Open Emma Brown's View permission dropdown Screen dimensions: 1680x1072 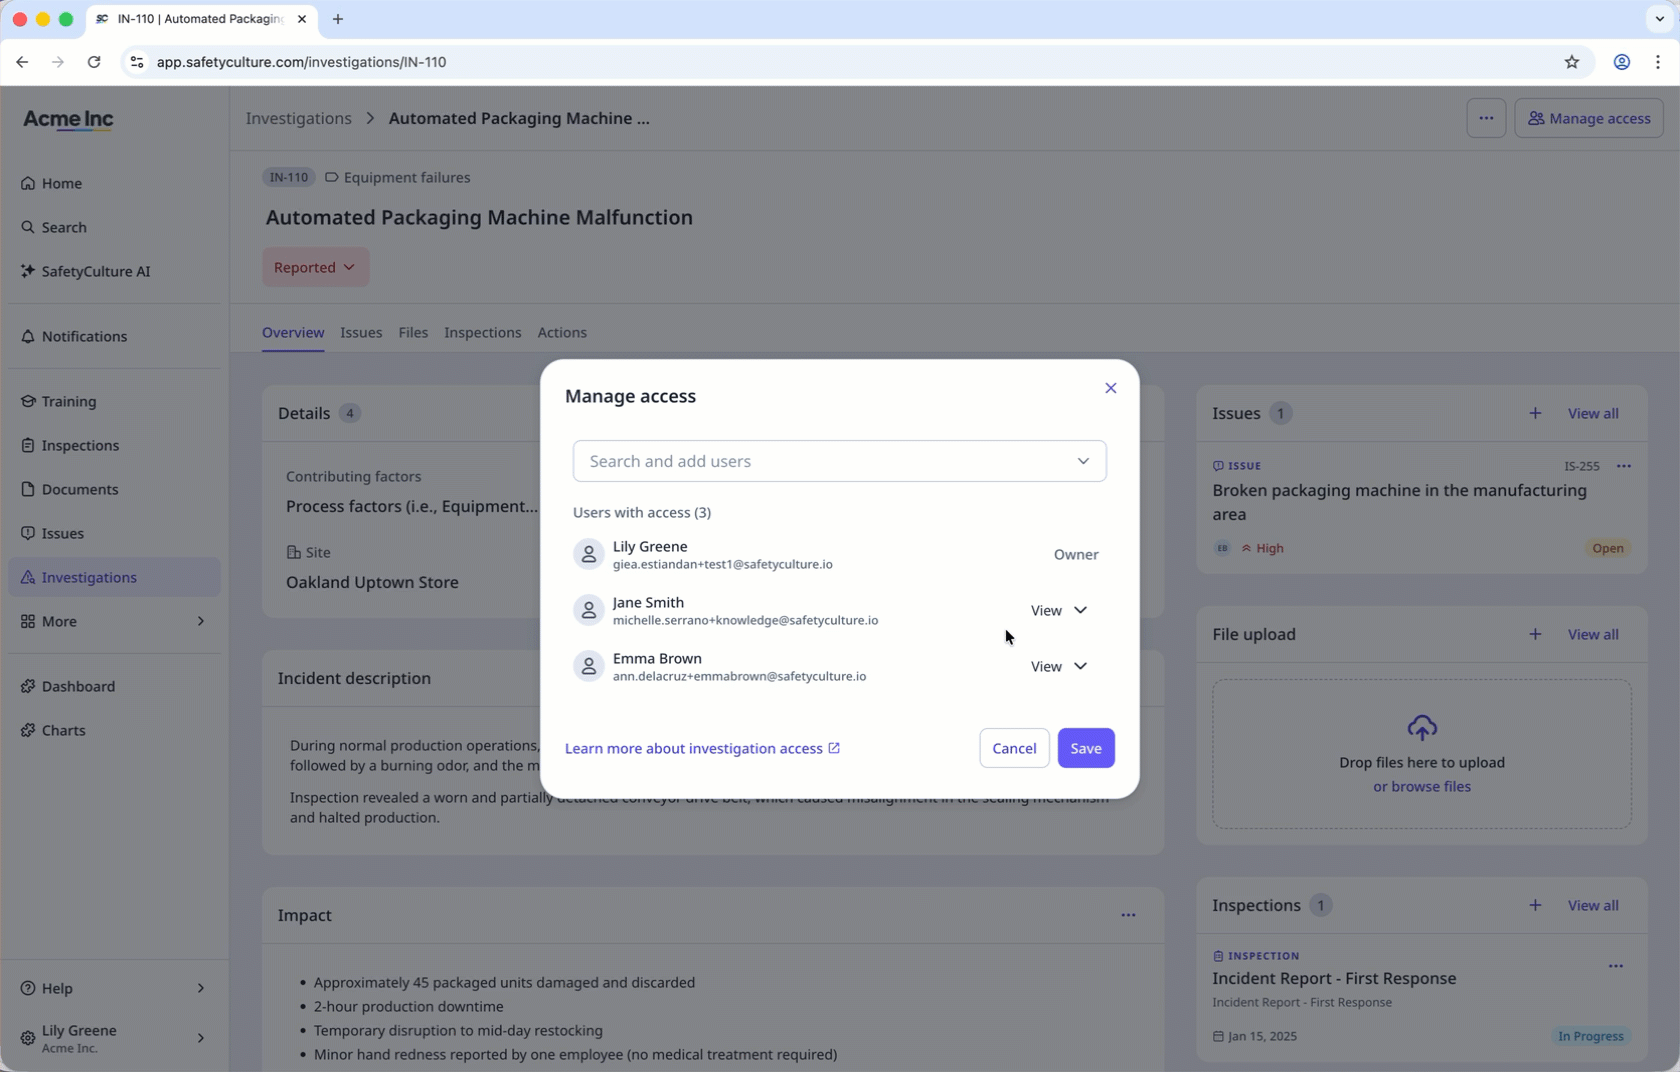coord(1059,666)
